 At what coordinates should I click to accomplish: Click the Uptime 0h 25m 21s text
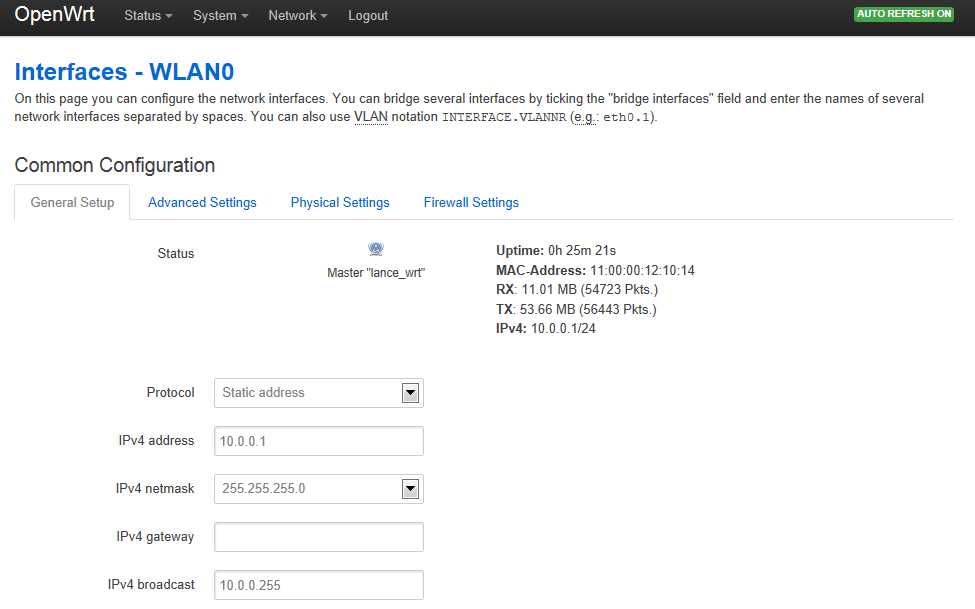pos(556,250)
